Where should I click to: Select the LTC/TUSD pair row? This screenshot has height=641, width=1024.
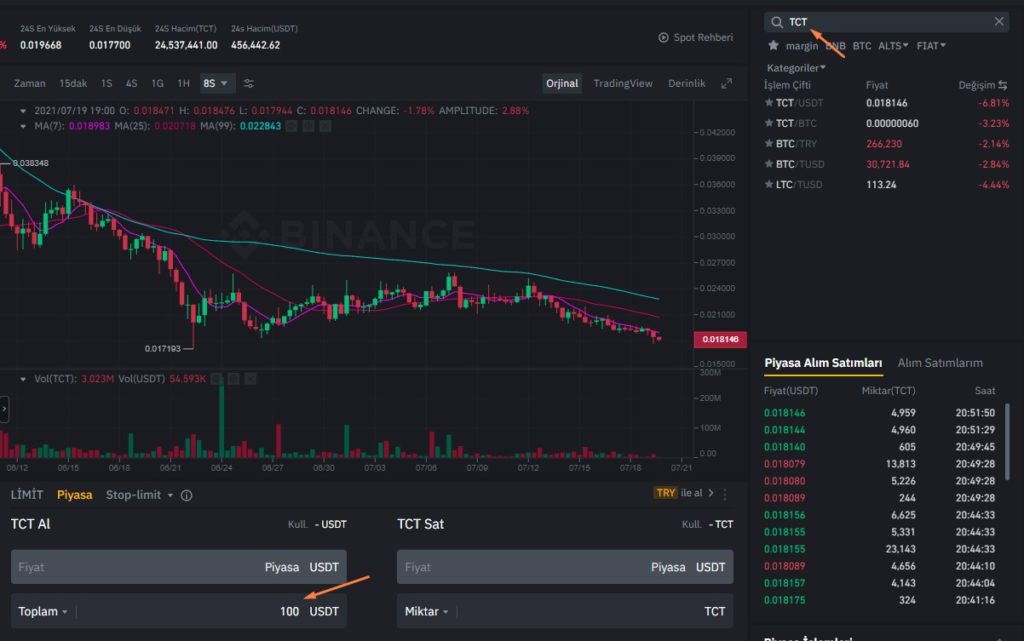point(886,184)
